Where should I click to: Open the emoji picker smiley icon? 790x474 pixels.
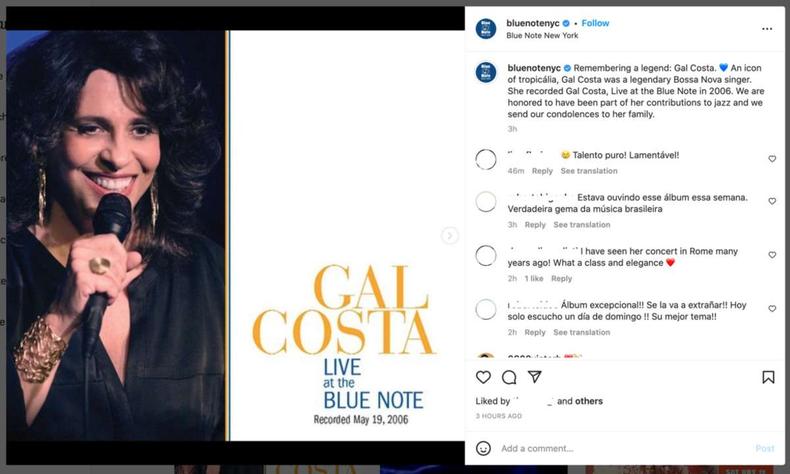point(483,448)
